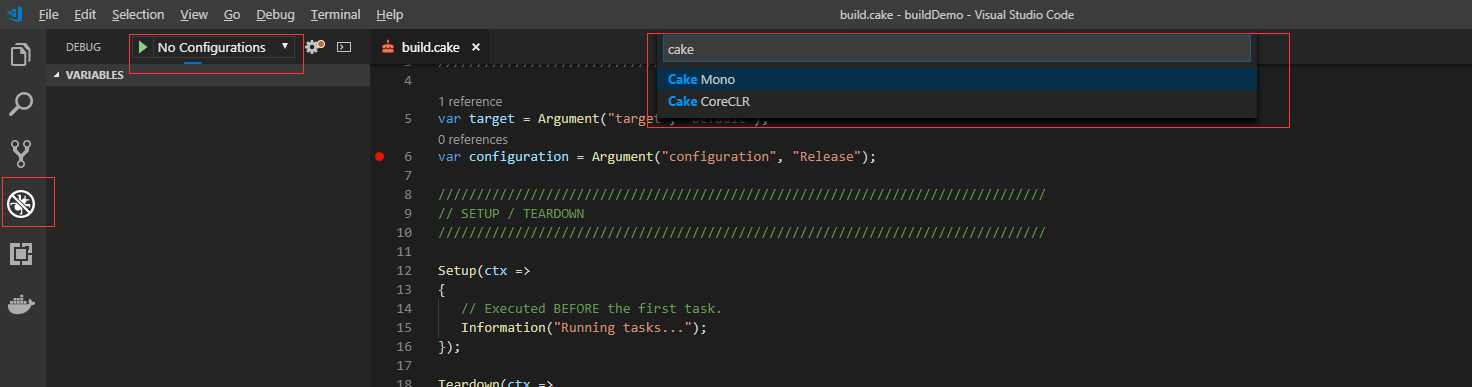1472x387 pixels.
Task: Click the 1 reference code lens link
Action: click(x=470, y=101)
